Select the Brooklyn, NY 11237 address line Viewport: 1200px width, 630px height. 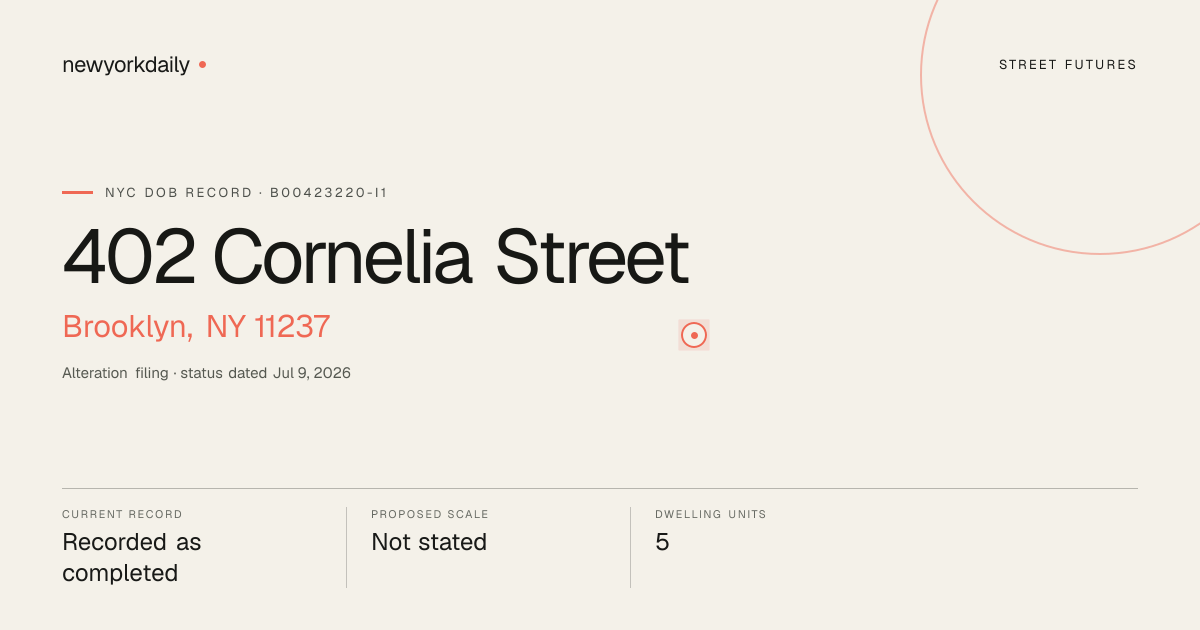[196, 327]
